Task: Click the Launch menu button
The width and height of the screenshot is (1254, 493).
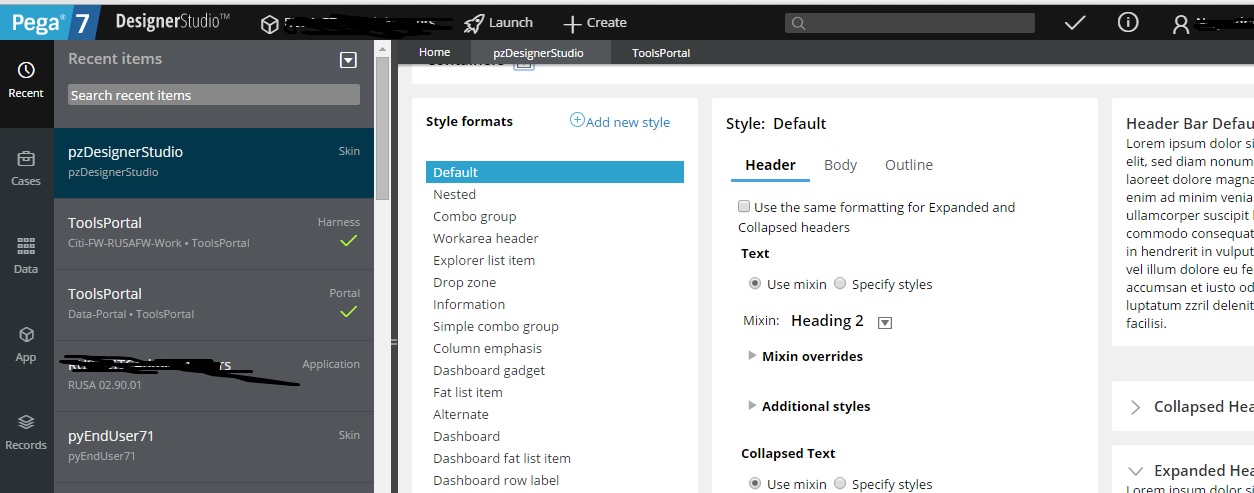Action: coord(499,22)
